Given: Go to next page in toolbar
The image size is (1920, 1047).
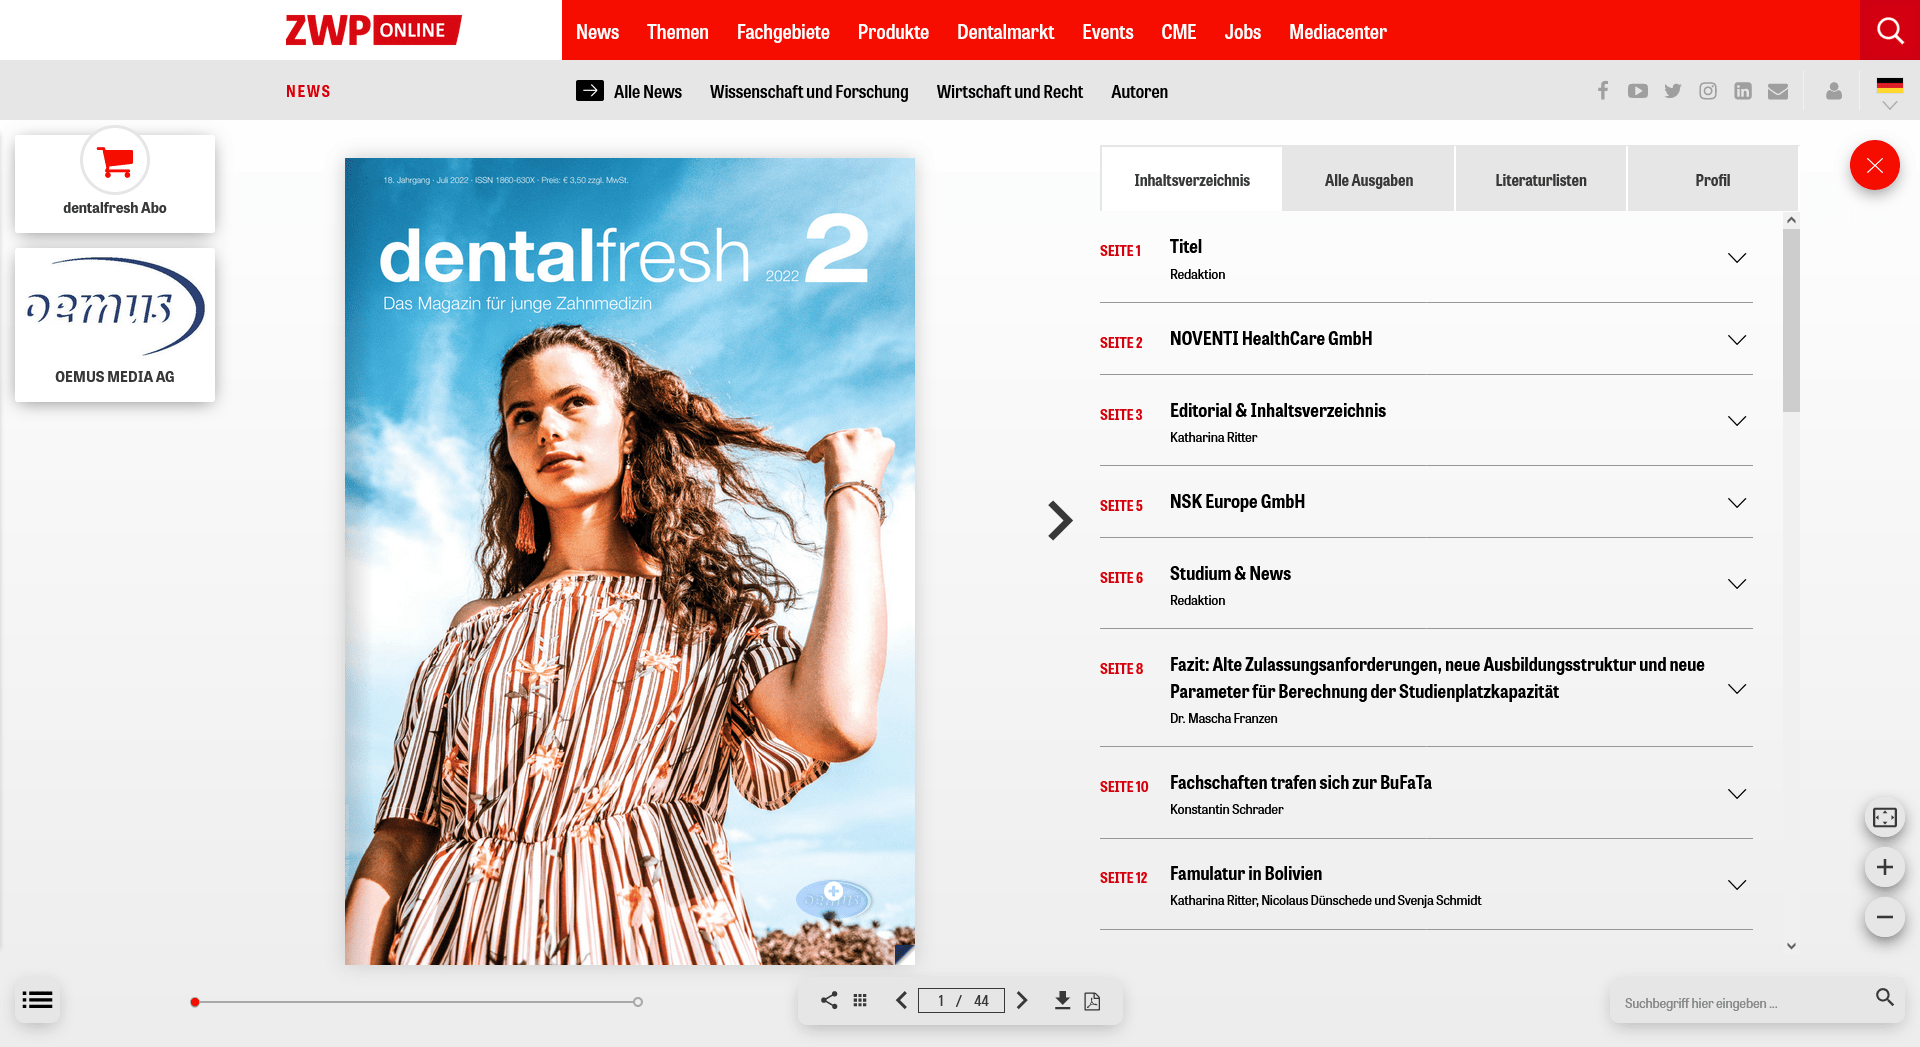Looking at the screenshot, I should click(x=1022, y=1000).
